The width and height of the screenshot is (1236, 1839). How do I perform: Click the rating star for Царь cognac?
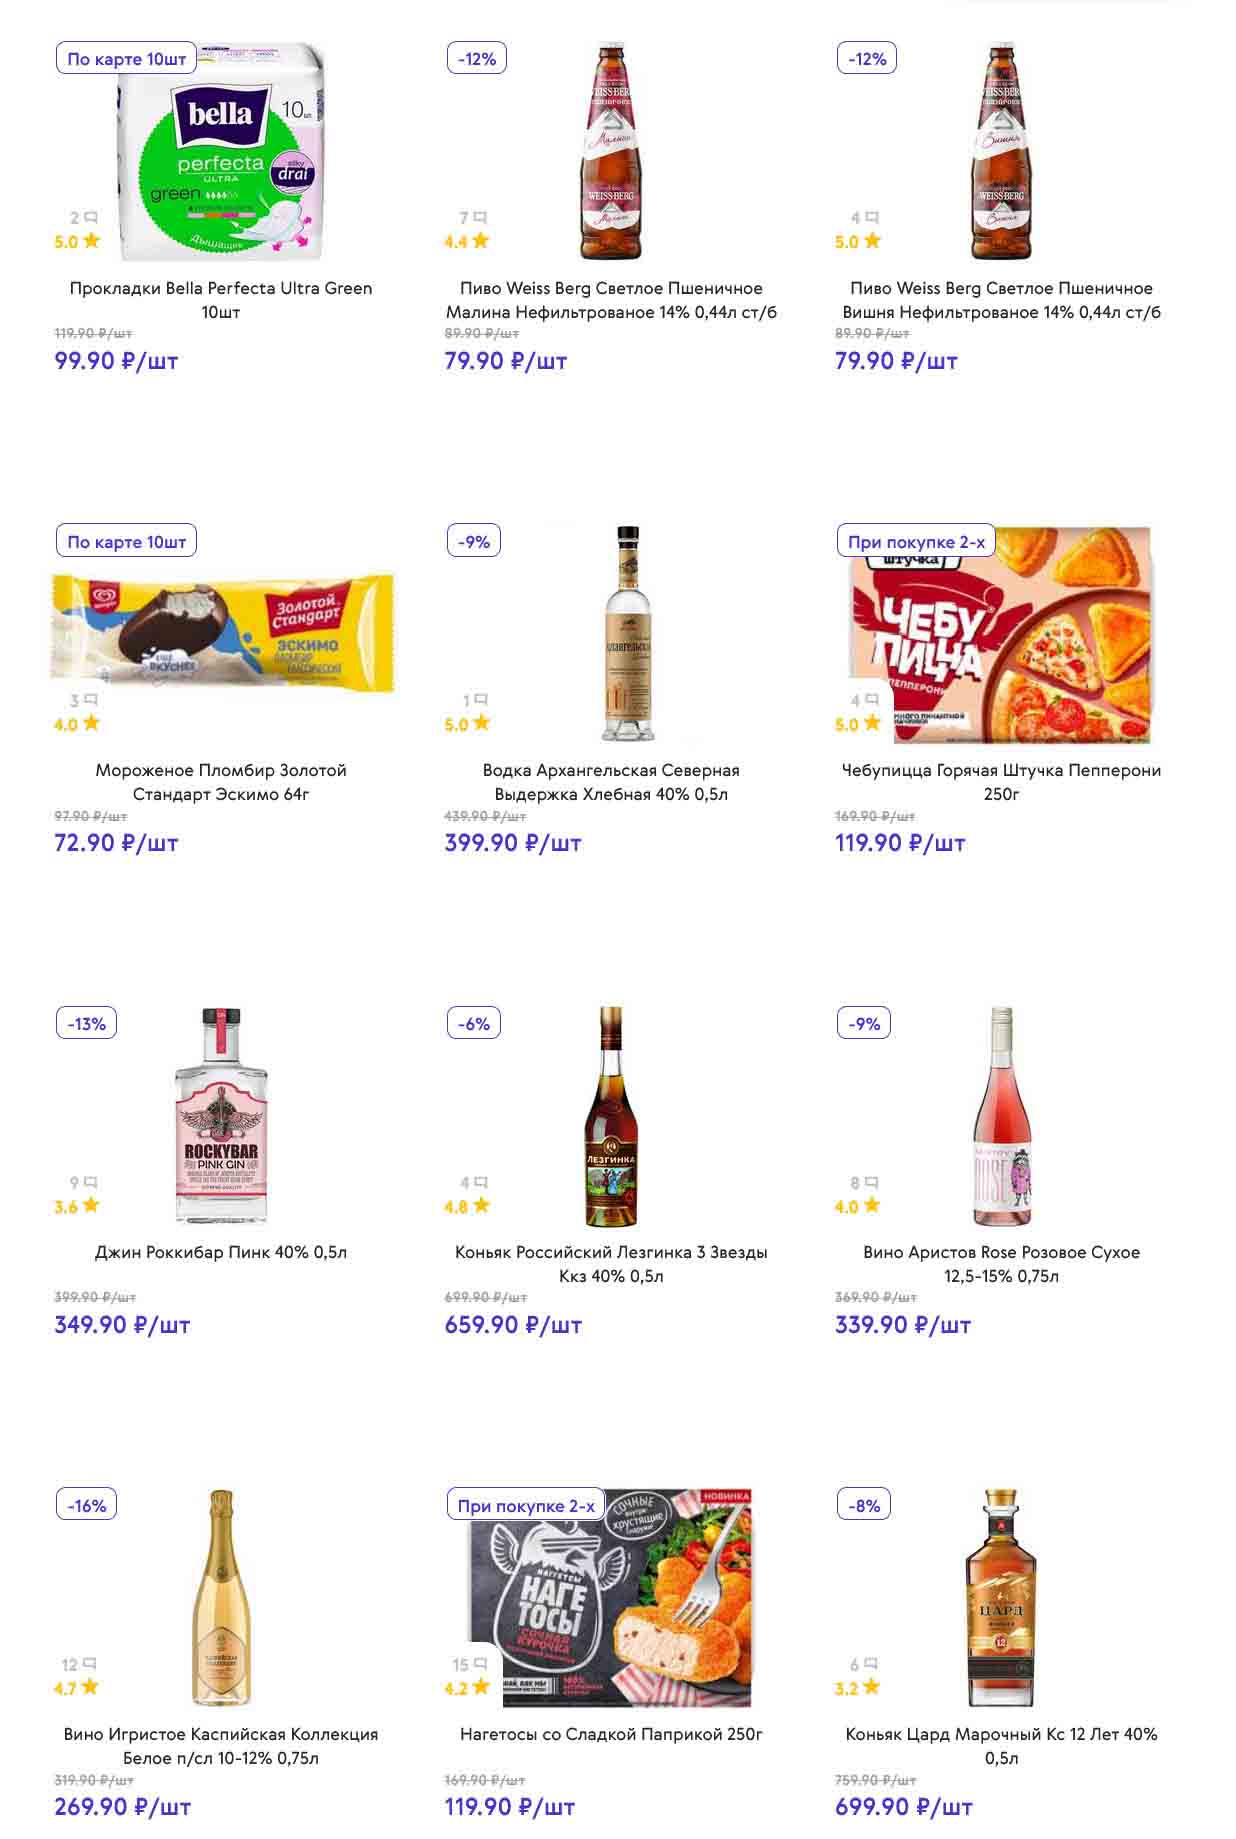(872, 1687)
